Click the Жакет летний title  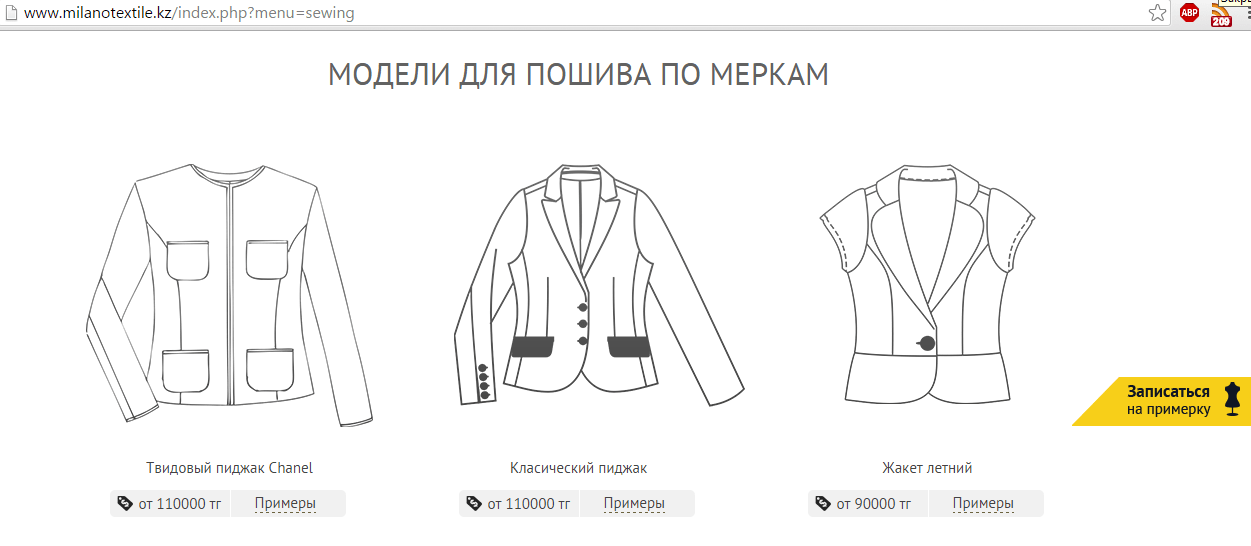coord(927,468)
